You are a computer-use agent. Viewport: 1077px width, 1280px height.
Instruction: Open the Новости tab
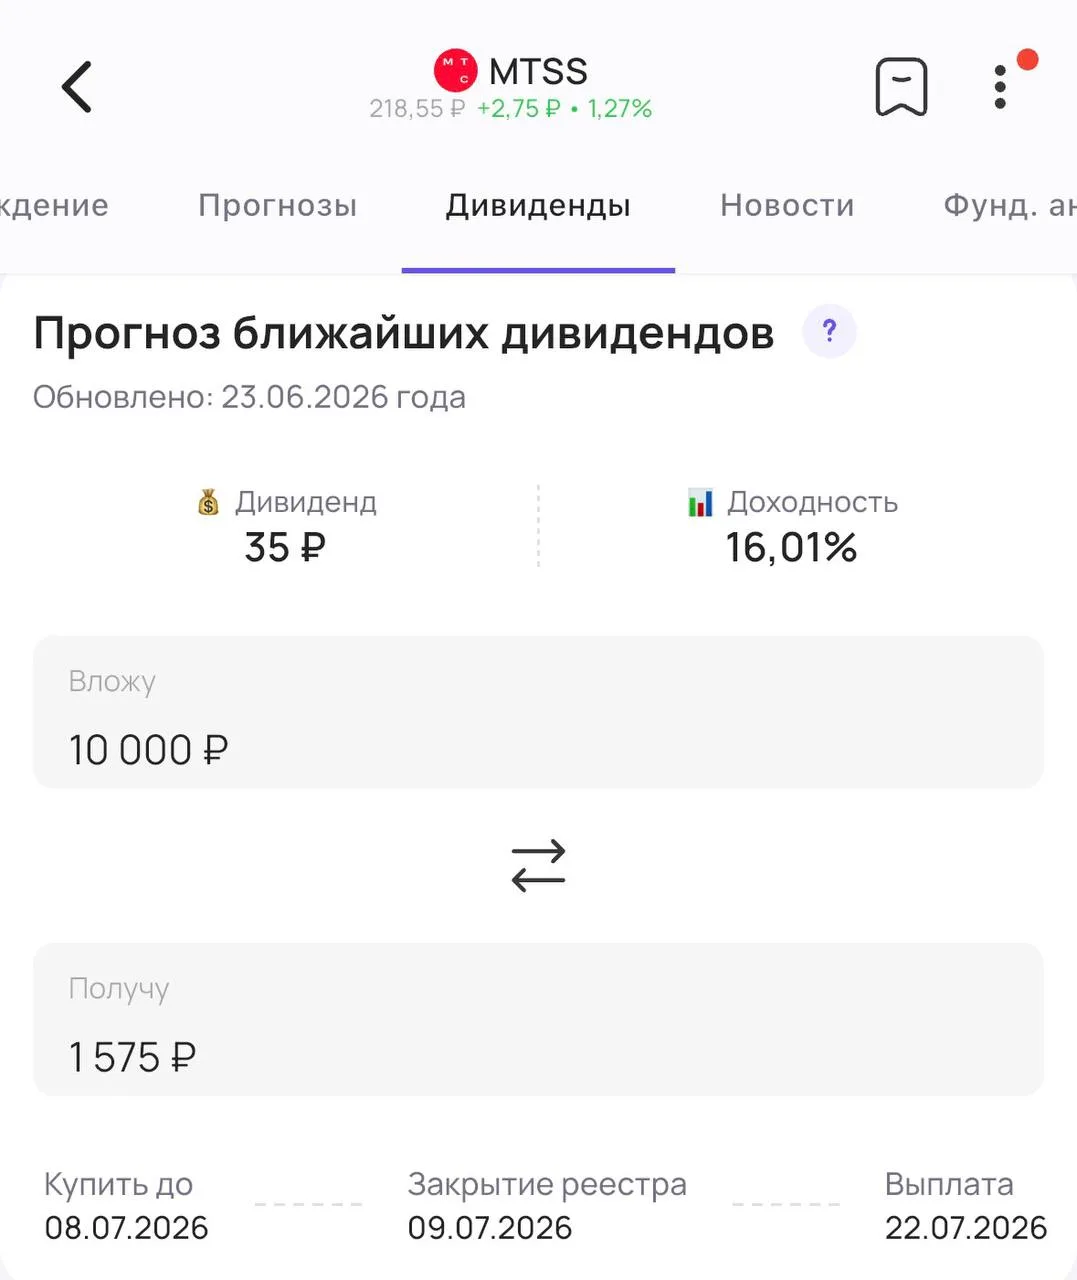787,205
